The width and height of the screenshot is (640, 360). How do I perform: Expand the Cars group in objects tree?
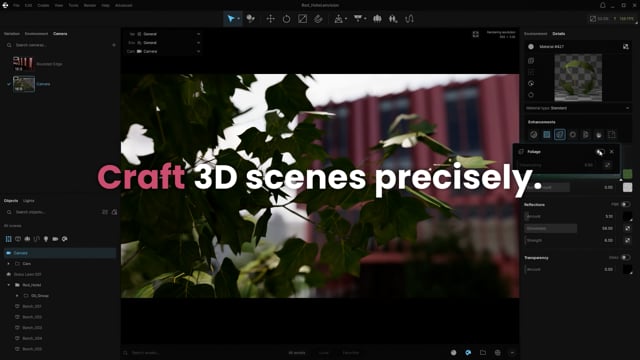point(9,264)
